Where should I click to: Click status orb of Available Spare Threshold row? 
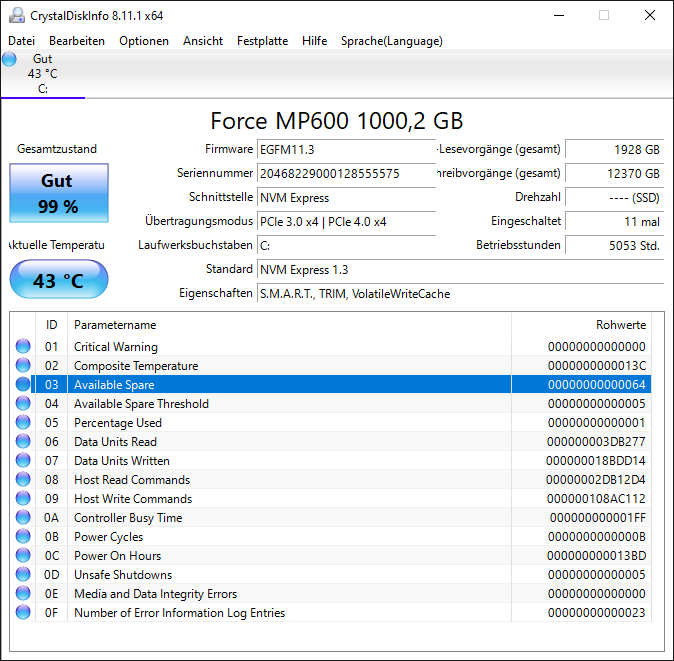pos(23,403)
